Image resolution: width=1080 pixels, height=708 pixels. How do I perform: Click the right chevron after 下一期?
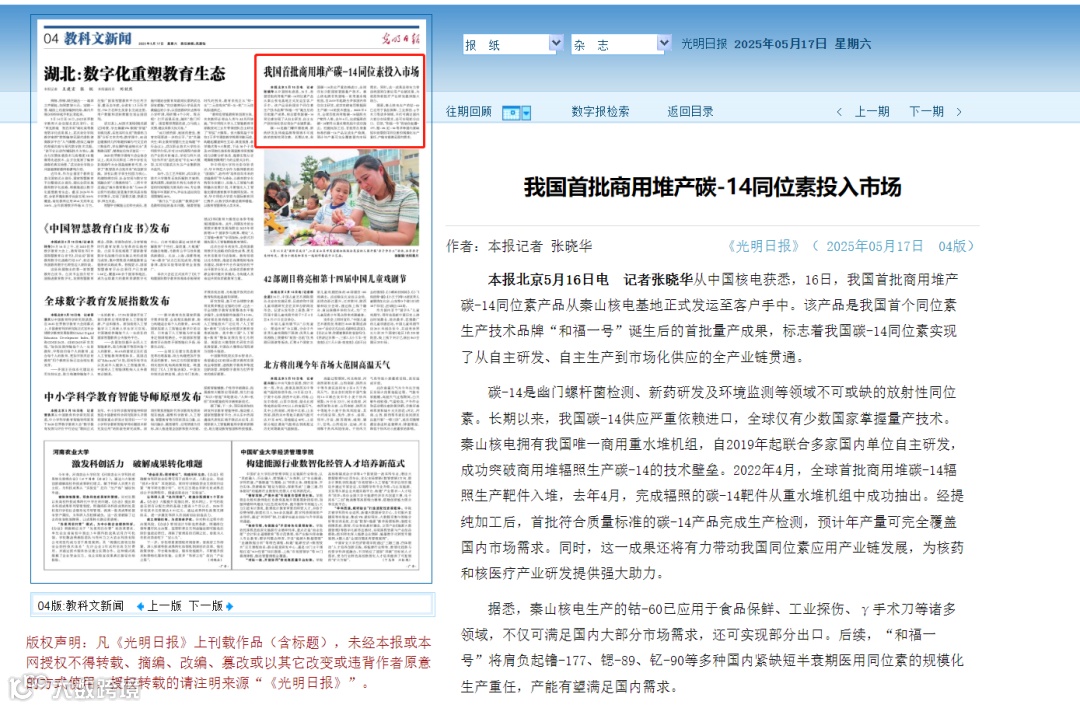pyautogui.click(x=959, y=112)
